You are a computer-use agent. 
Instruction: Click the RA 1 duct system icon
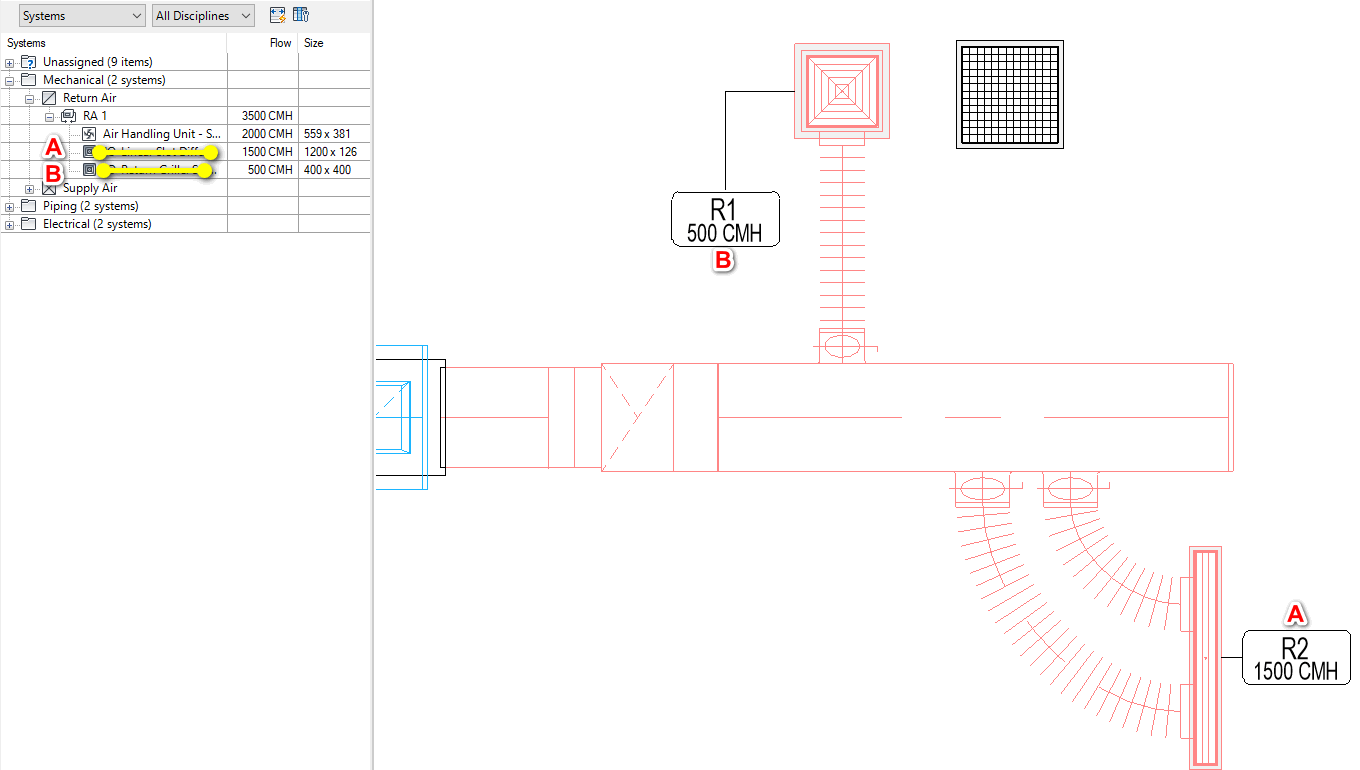tap(69, 116)
